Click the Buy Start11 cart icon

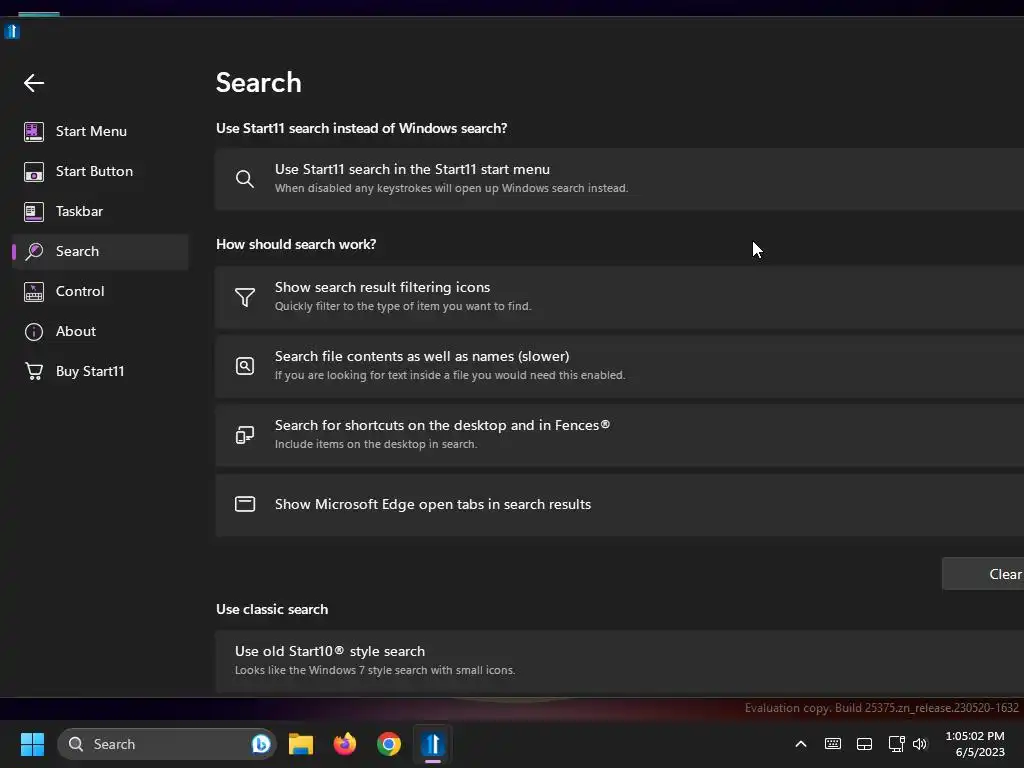[x=34, y=371]
